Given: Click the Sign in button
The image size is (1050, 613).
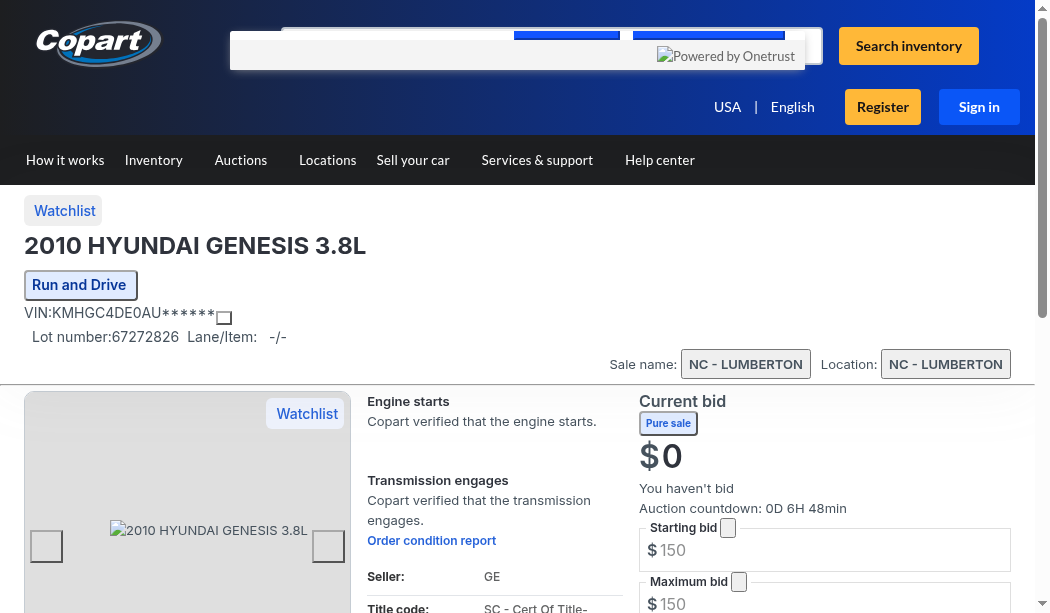Looking at the screenshot, I should (x=979, y=107).
